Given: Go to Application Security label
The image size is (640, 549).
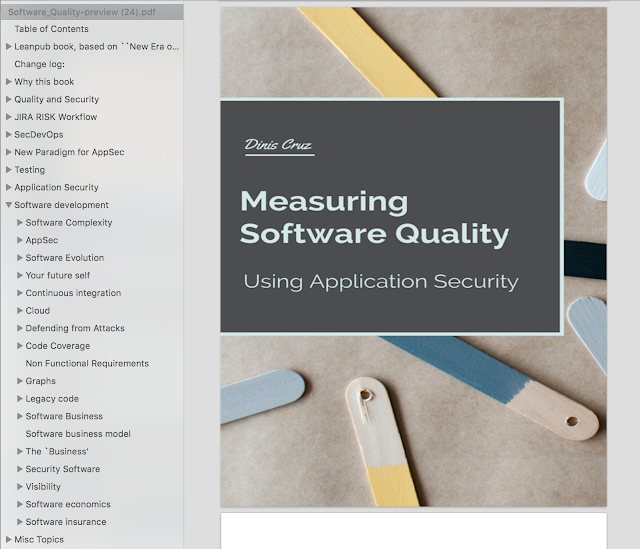Looking at the screenshot, I should [x=56, y=187].
